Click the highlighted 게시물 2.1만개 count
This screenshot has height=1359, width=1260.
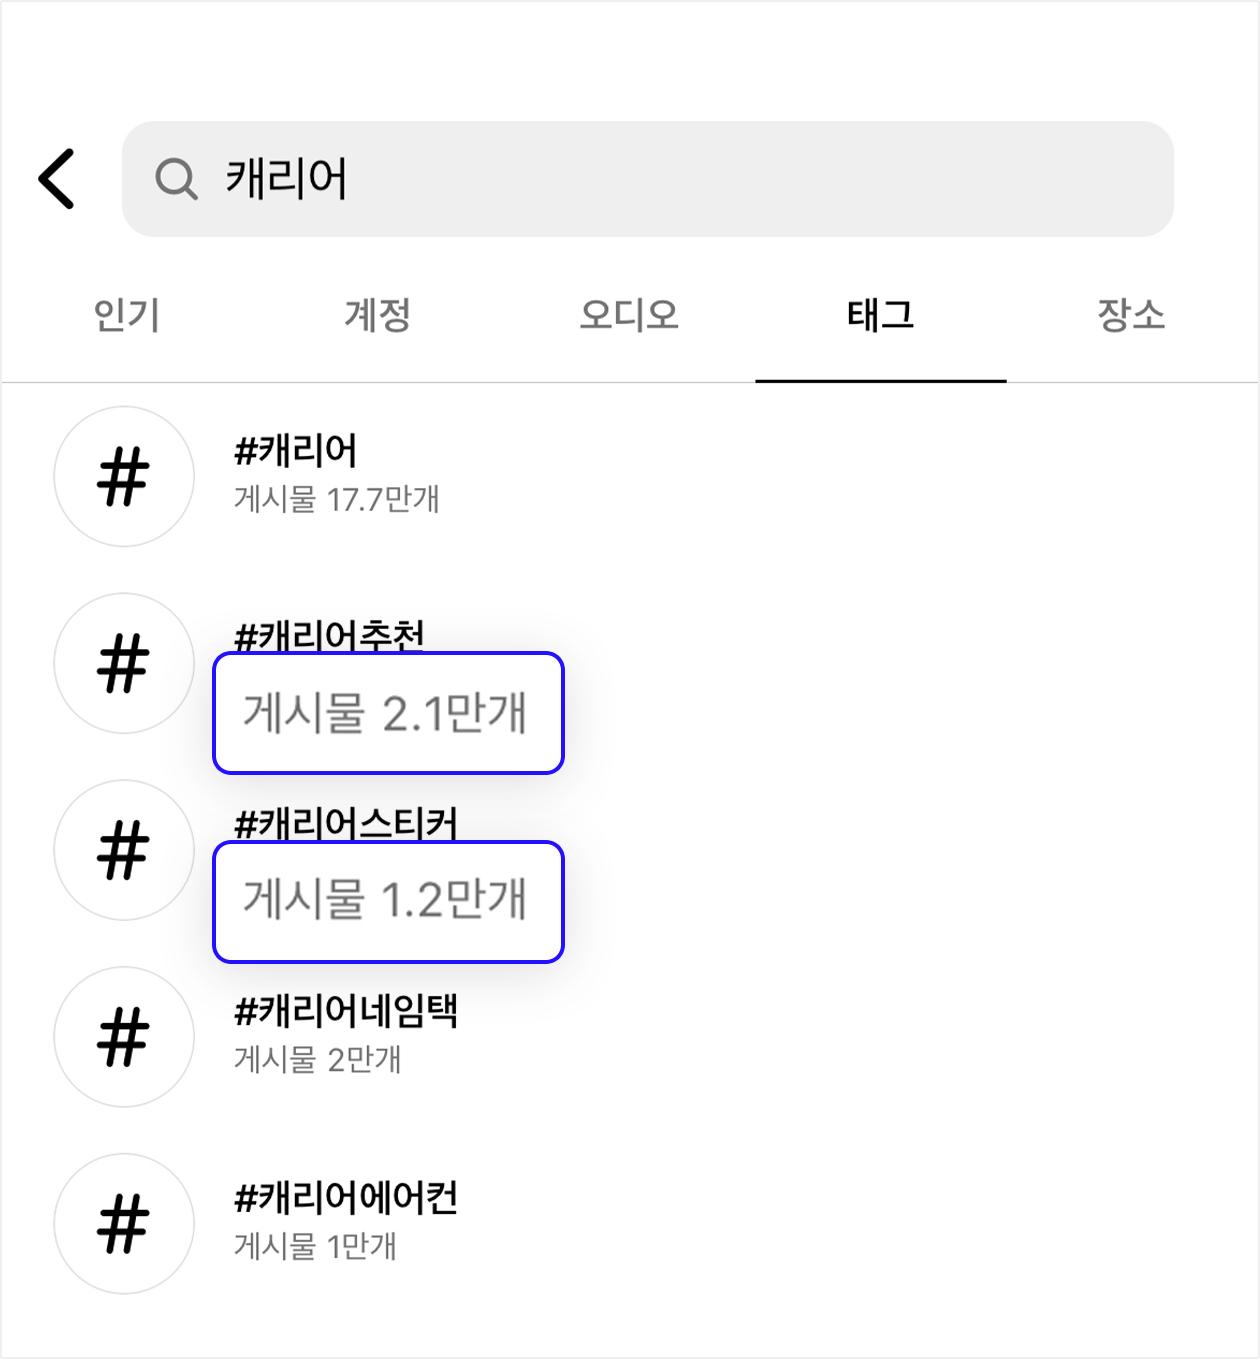click(x=388, y=713)
